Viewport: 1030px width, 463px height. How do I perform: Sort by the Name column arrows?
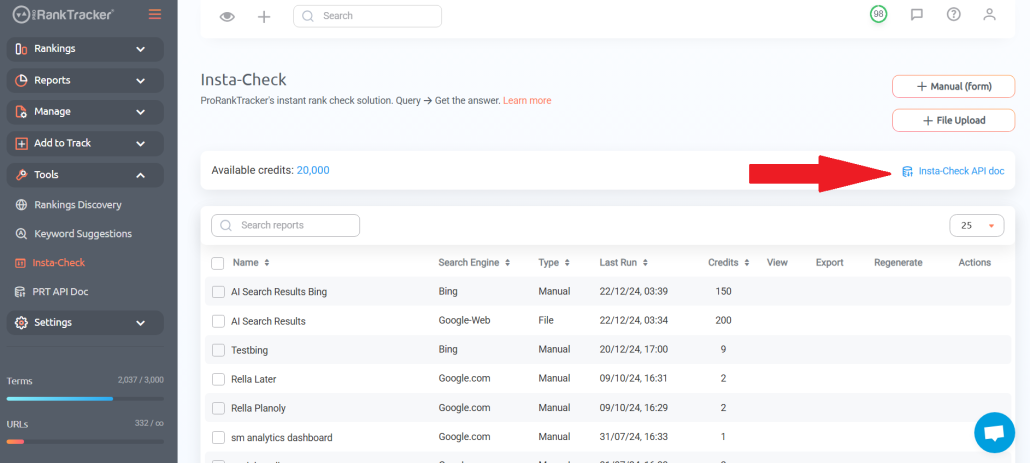coord(267,263)
